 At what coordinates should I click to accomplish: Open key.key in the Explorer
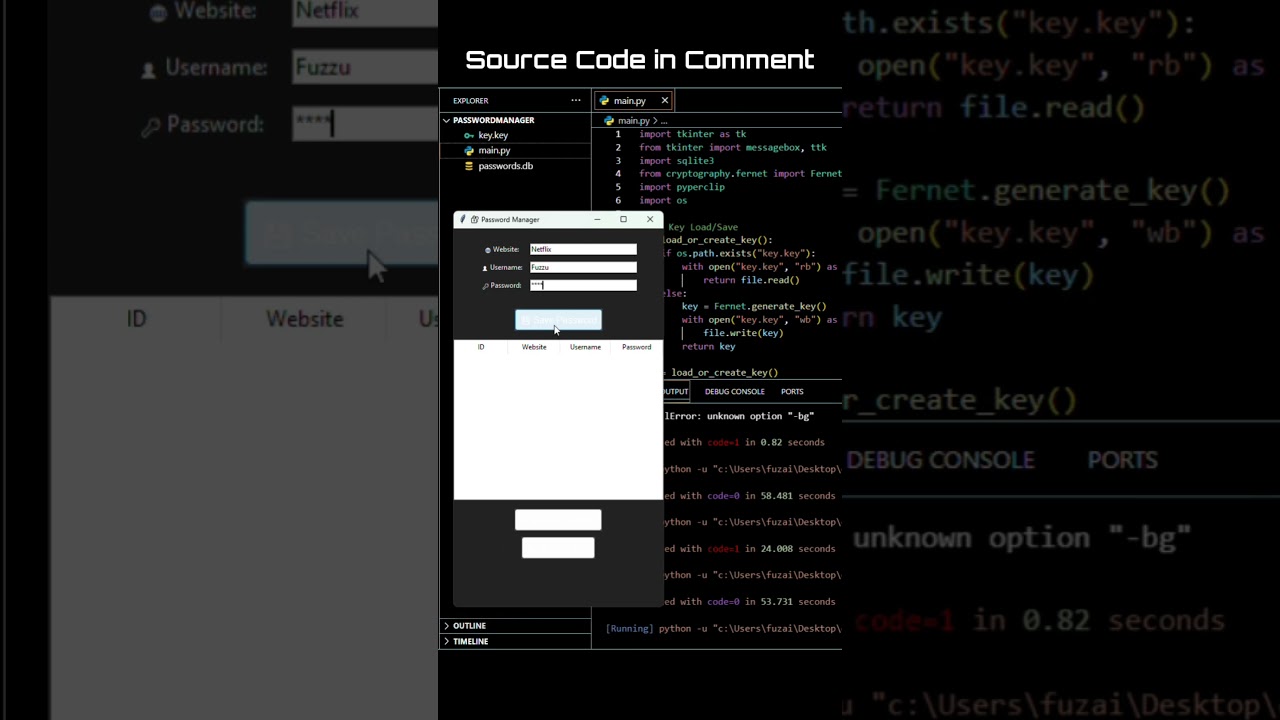point(493,135)
